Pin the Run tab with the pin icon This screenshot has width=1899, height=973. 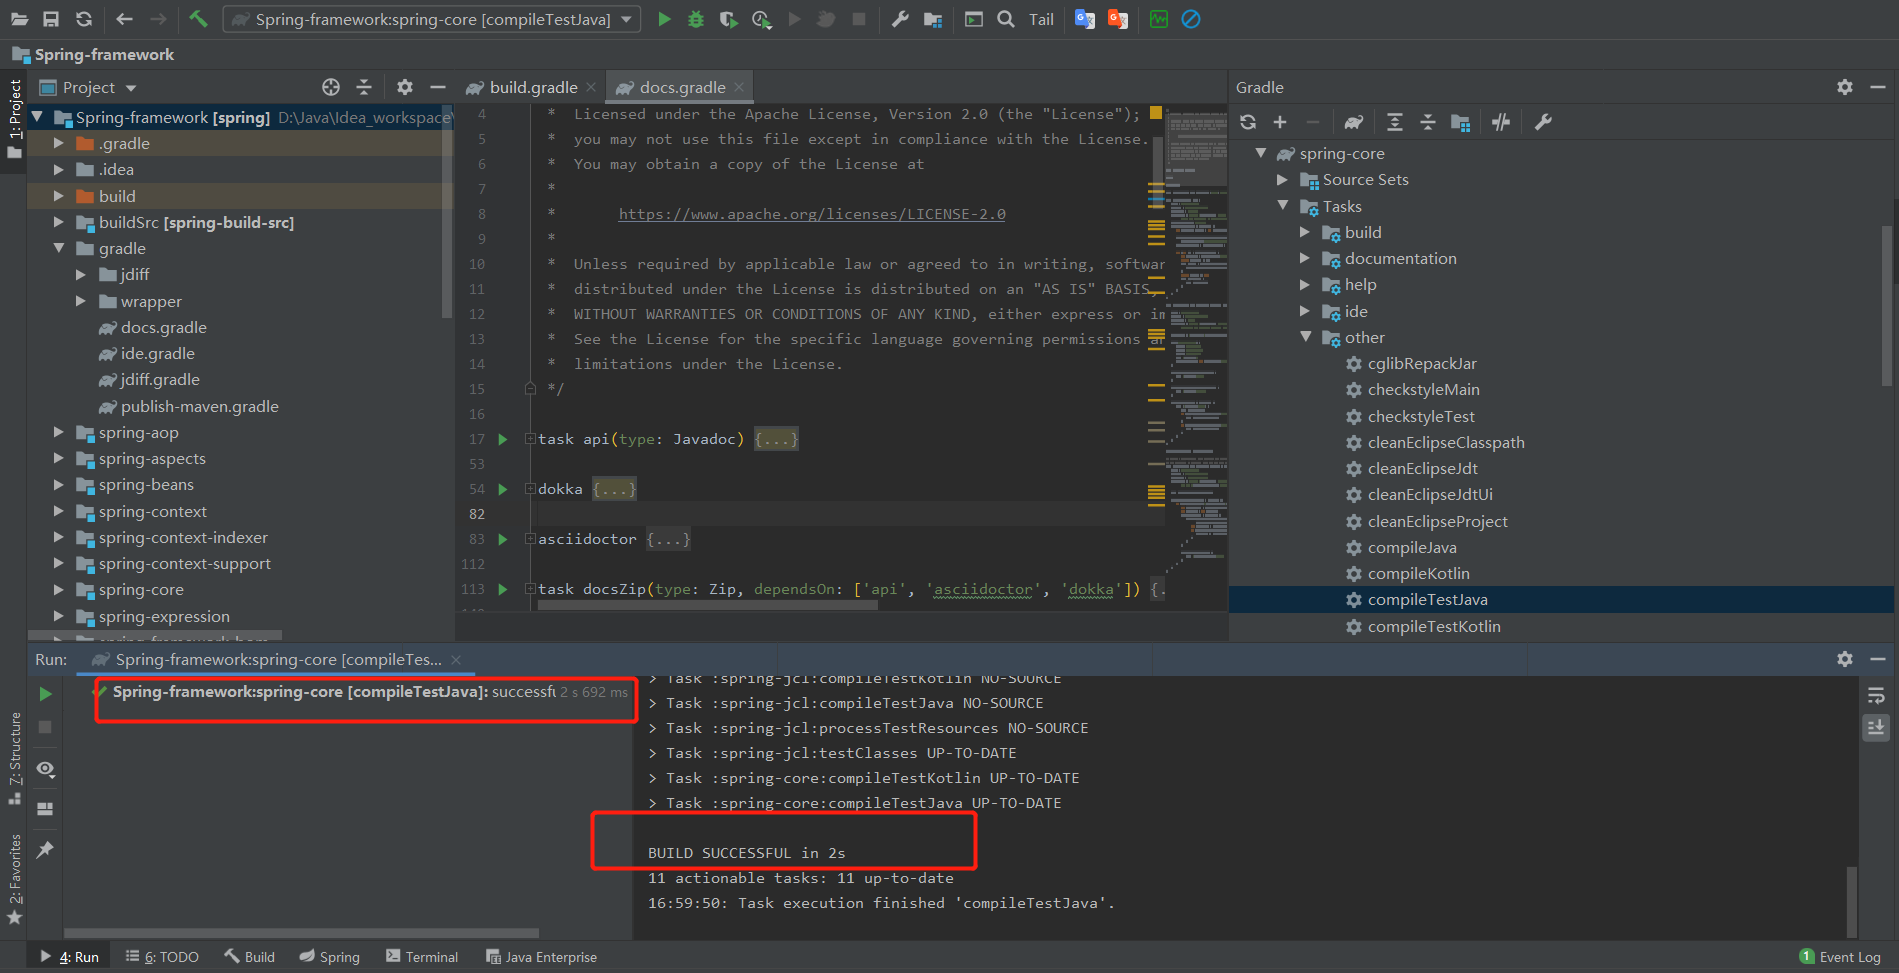pyautogui.click(x=45, y=850)
